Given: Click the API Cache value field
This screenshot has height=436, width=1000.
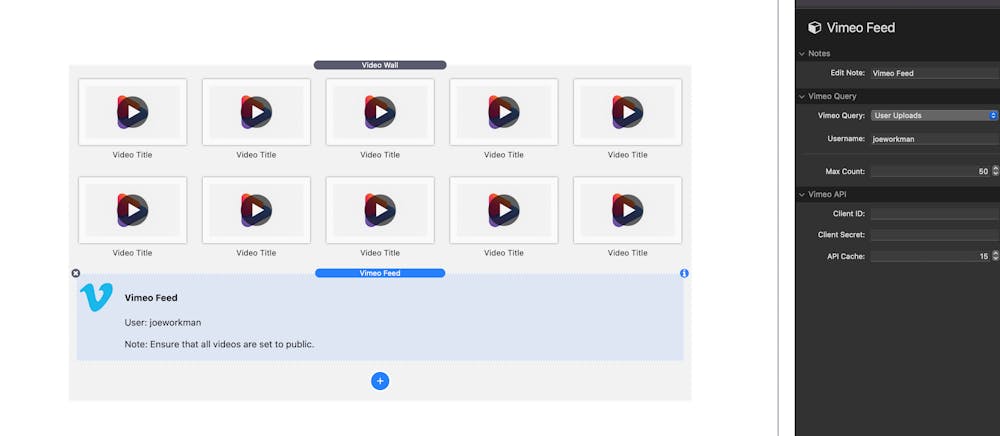Looking at the screenshot, I should tap(930, 256).
